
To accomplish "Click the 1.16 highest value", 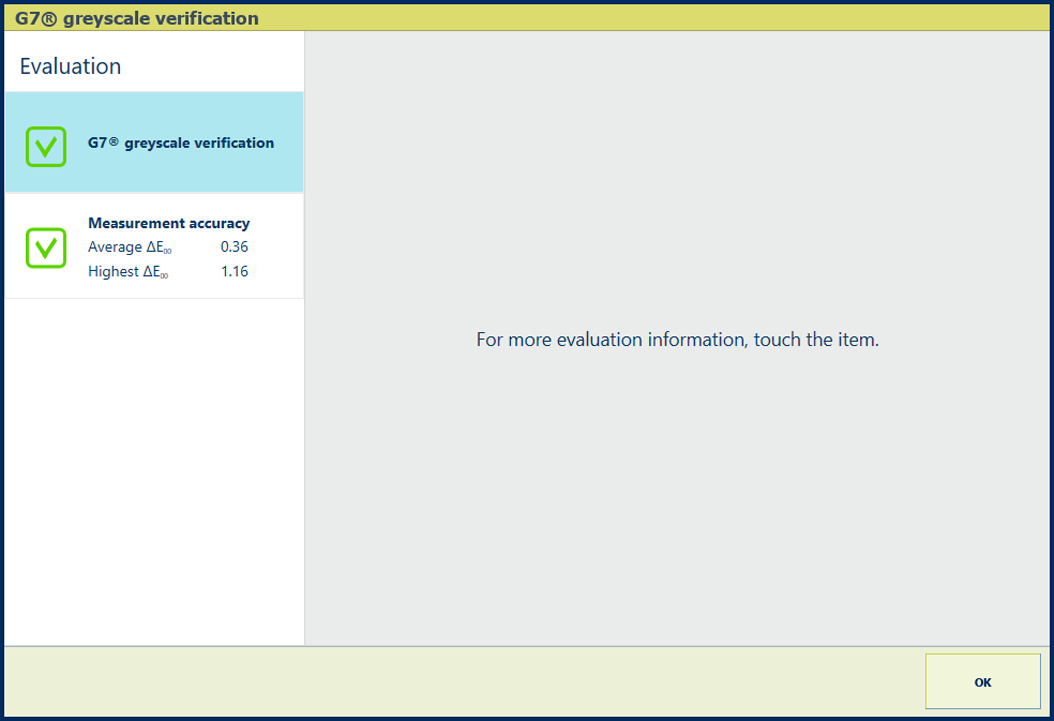I will 234,272.
